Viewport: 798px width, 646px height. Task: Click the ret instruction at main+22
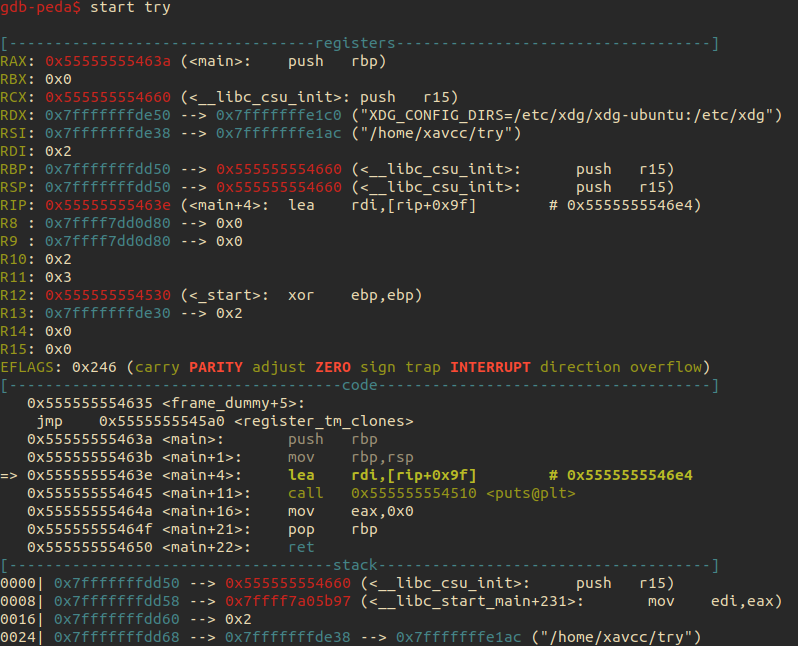300,547
